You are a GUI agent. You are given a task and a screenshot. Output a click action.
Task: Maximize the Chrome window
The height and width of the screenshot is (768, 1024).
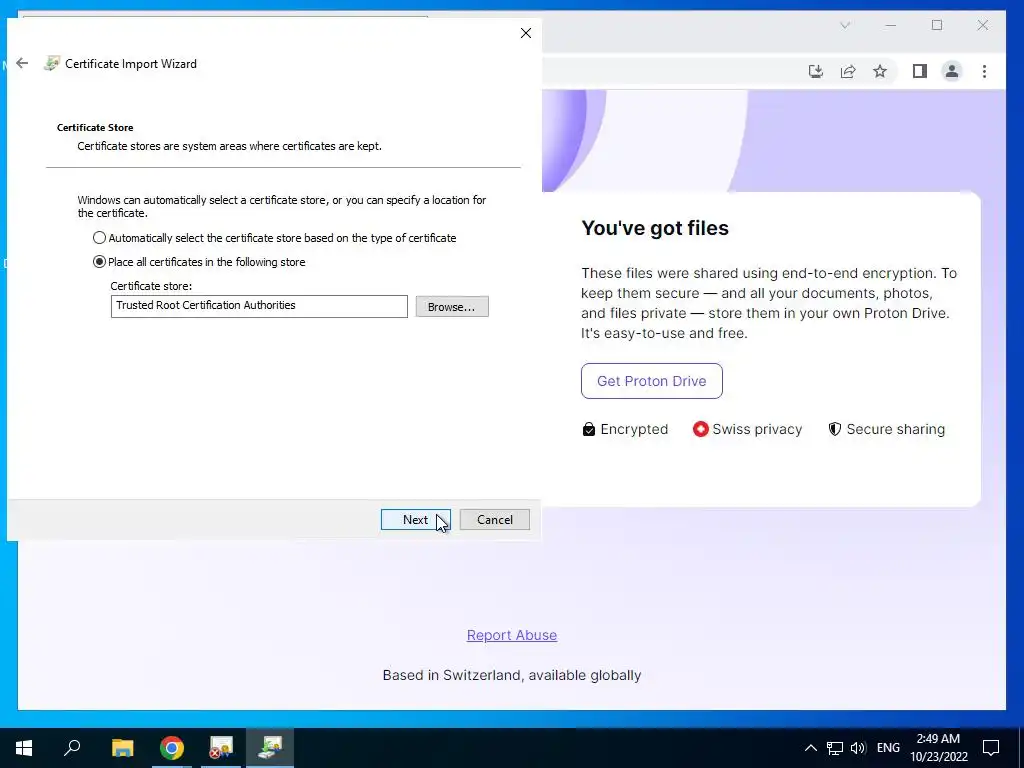click(937, 25)
